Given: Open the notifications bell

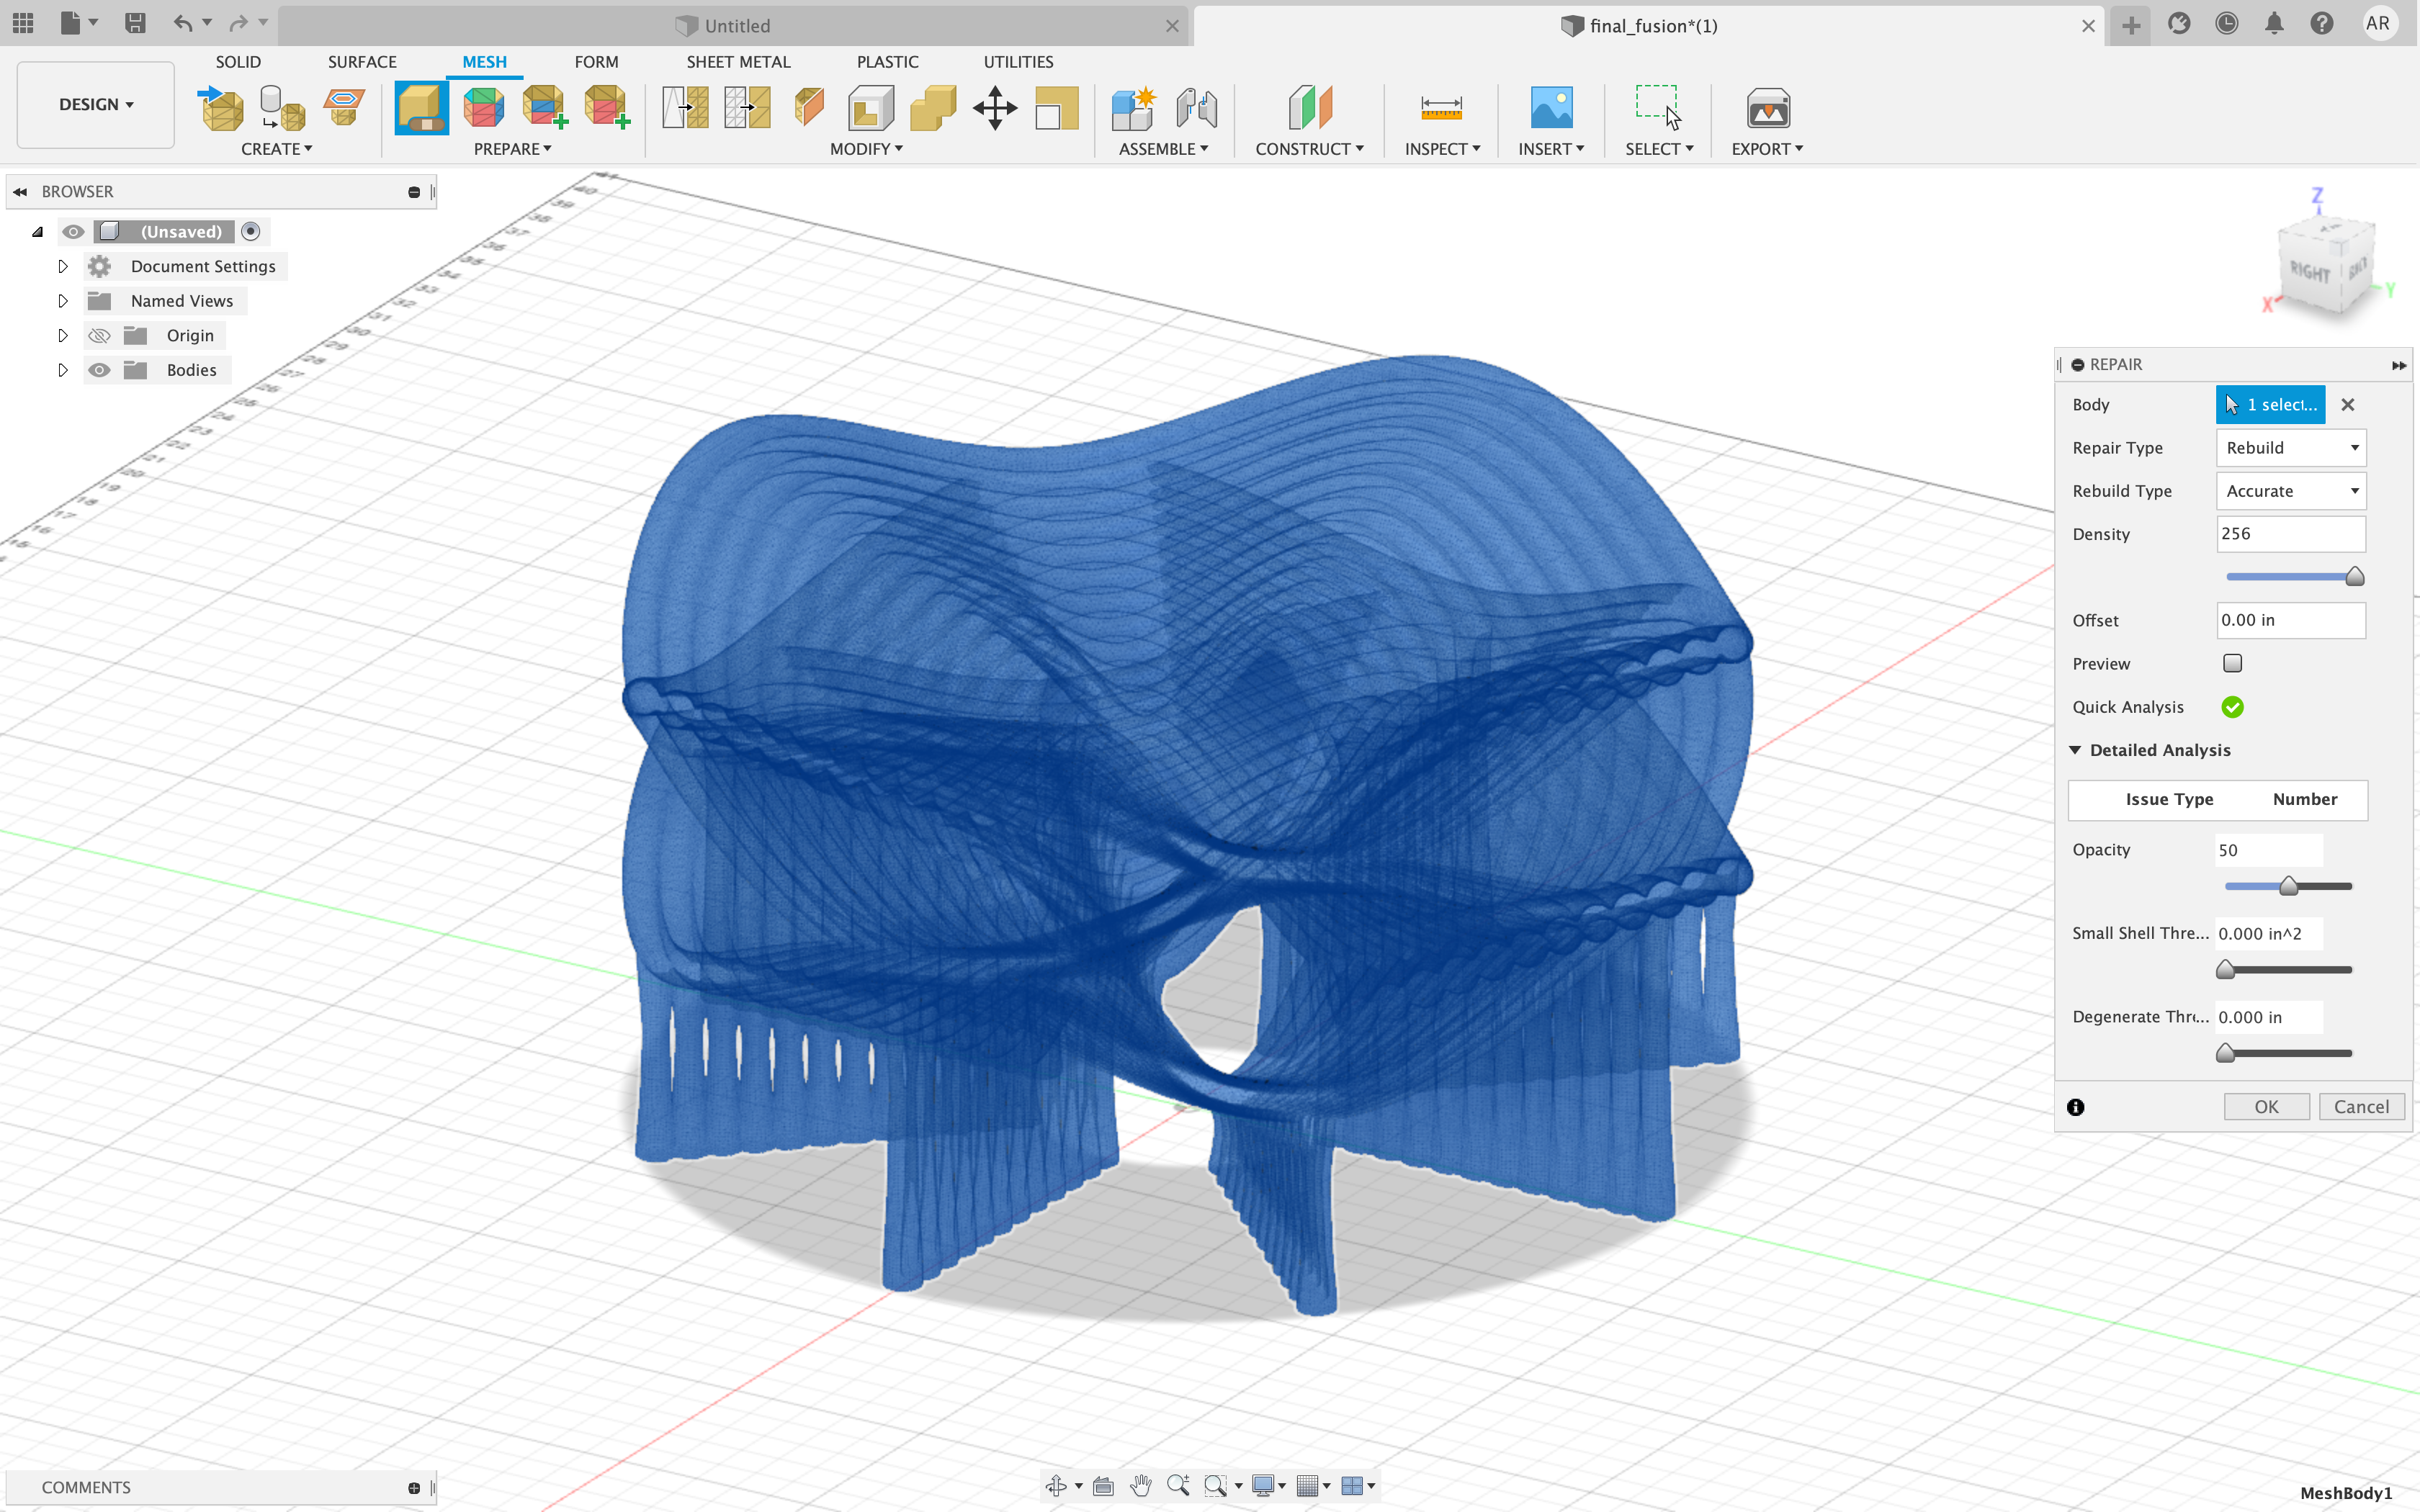Looking at the screenshot, I should coord(2274,24).
